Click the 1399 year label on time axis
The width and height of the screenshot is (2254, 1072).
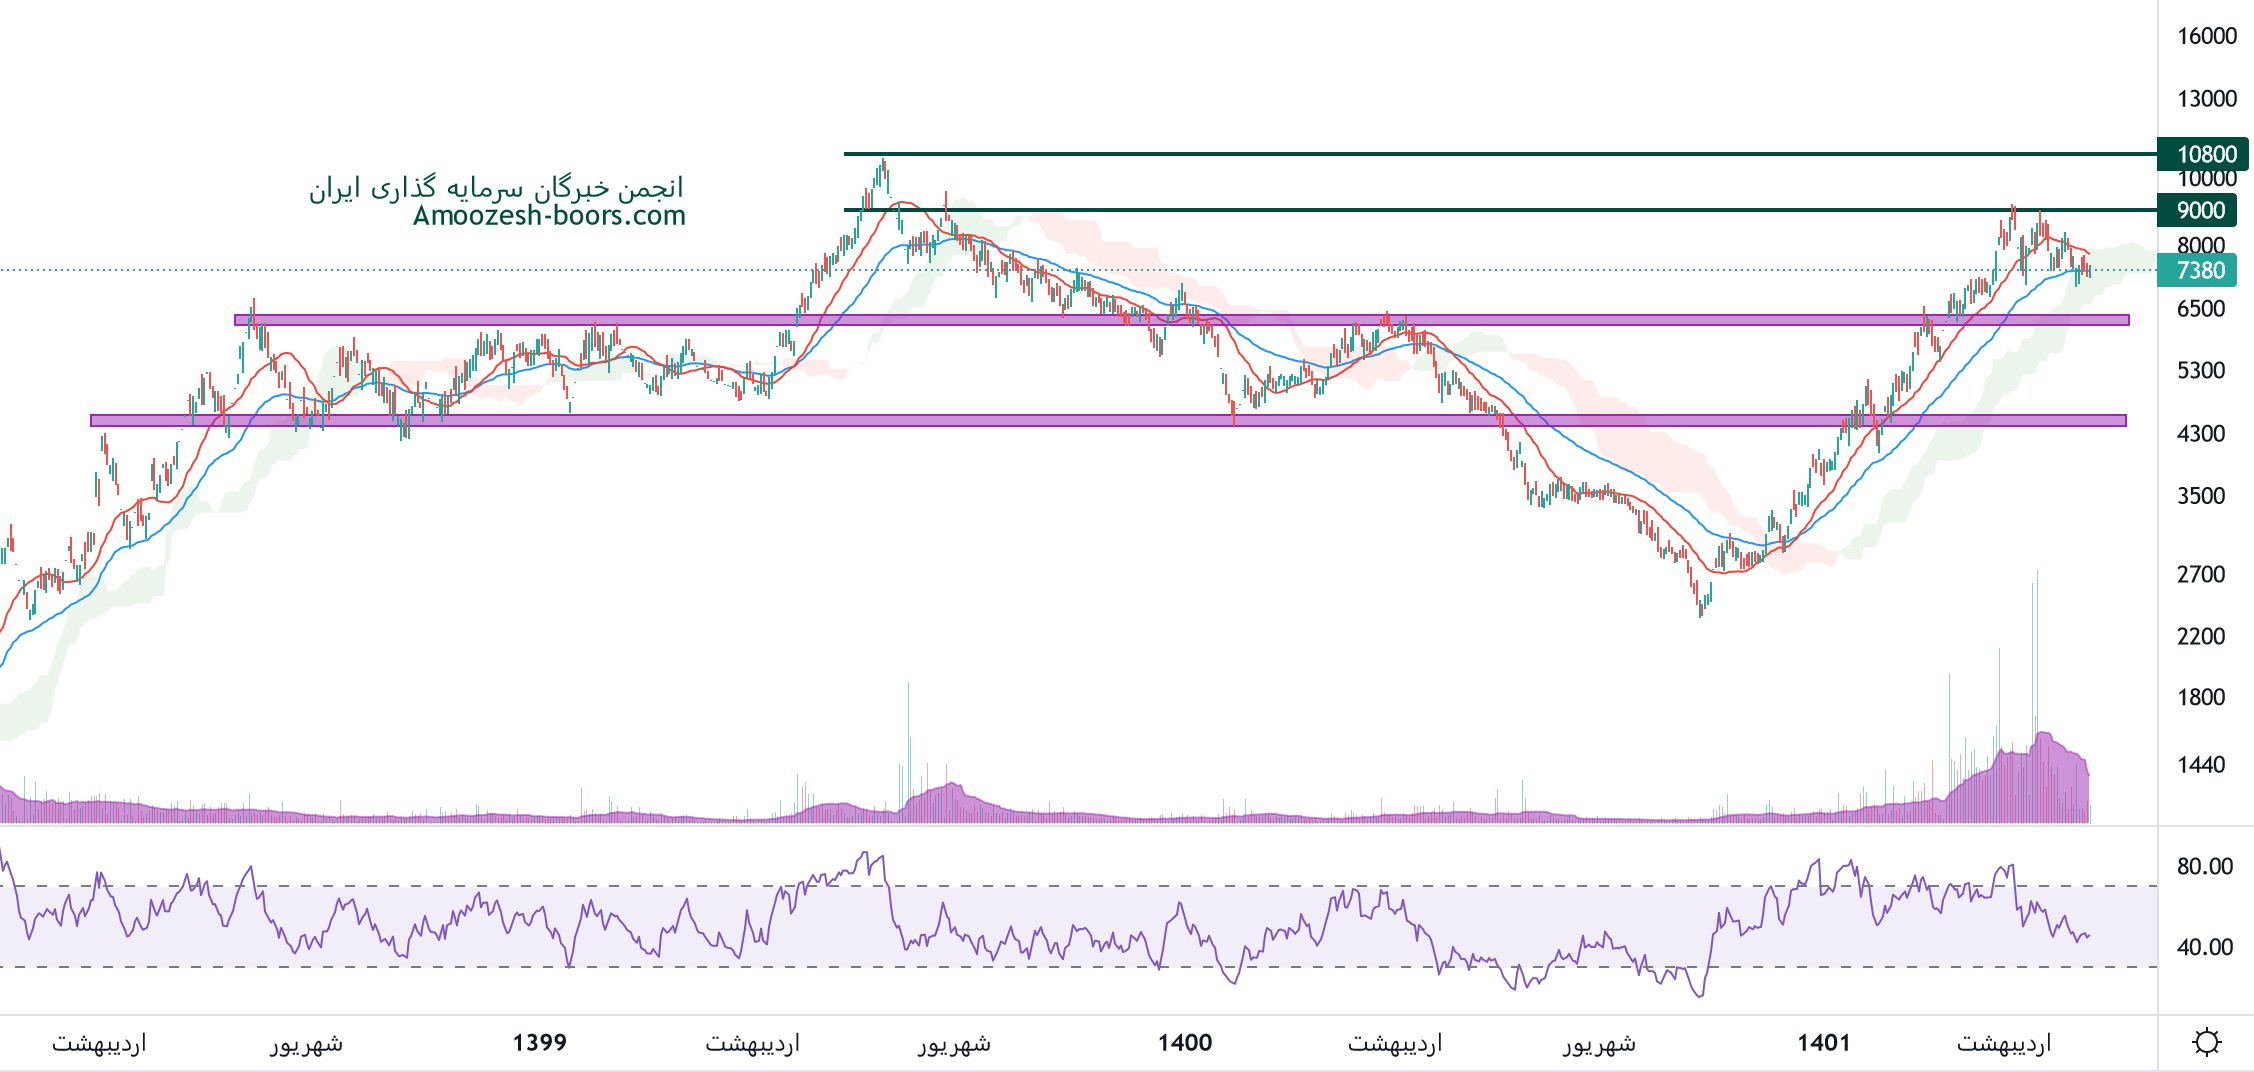[x=539, y=1043]
